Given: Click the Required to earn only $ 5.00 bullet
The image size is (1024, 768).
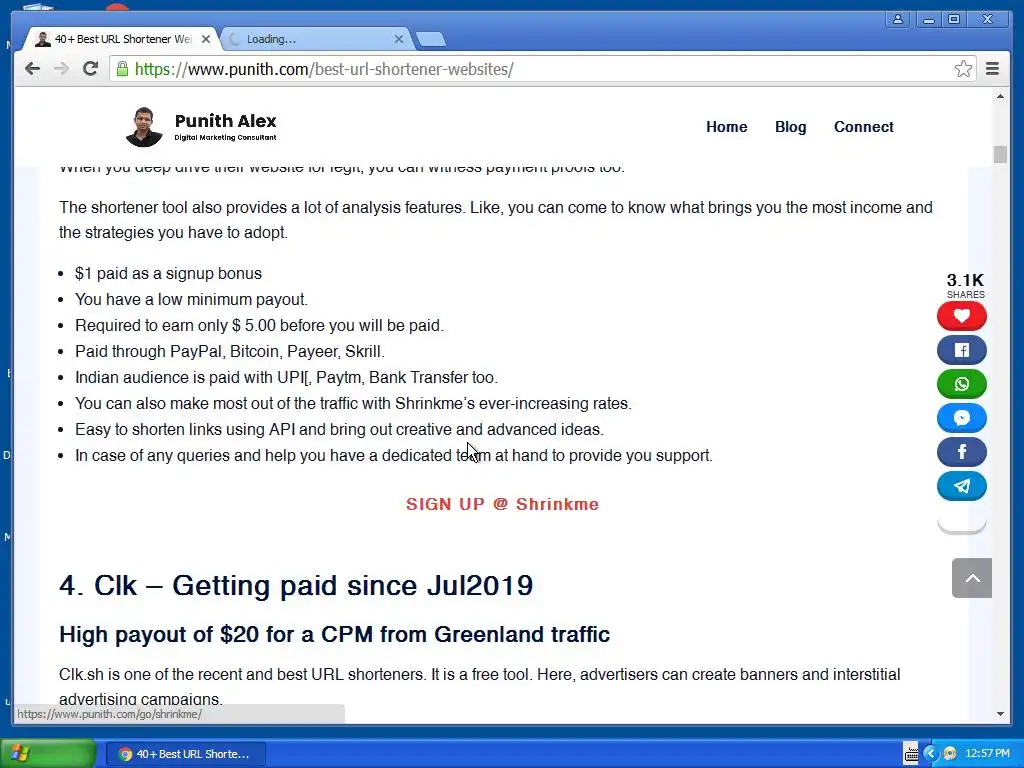Looking at the screenshot, I should pos(259,325).
